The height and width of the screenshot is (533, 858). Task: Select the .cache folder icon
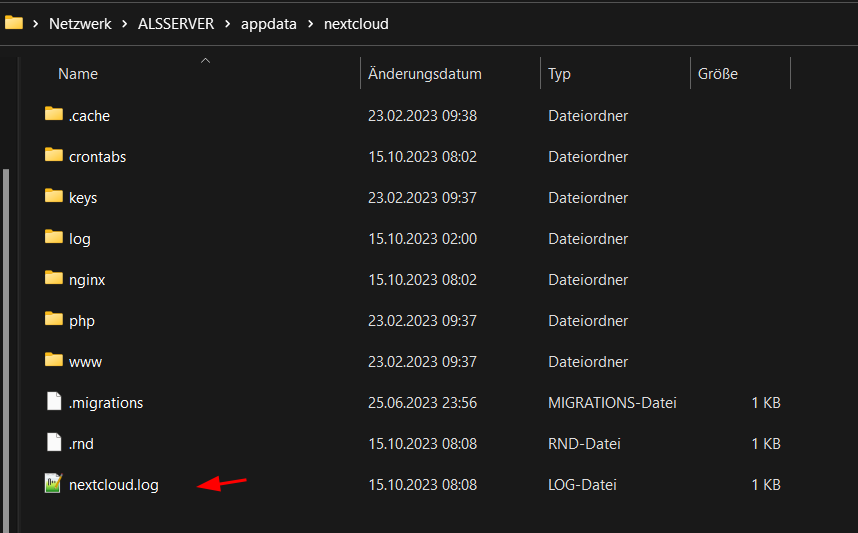pyautogui.click(x=54, y=114)
